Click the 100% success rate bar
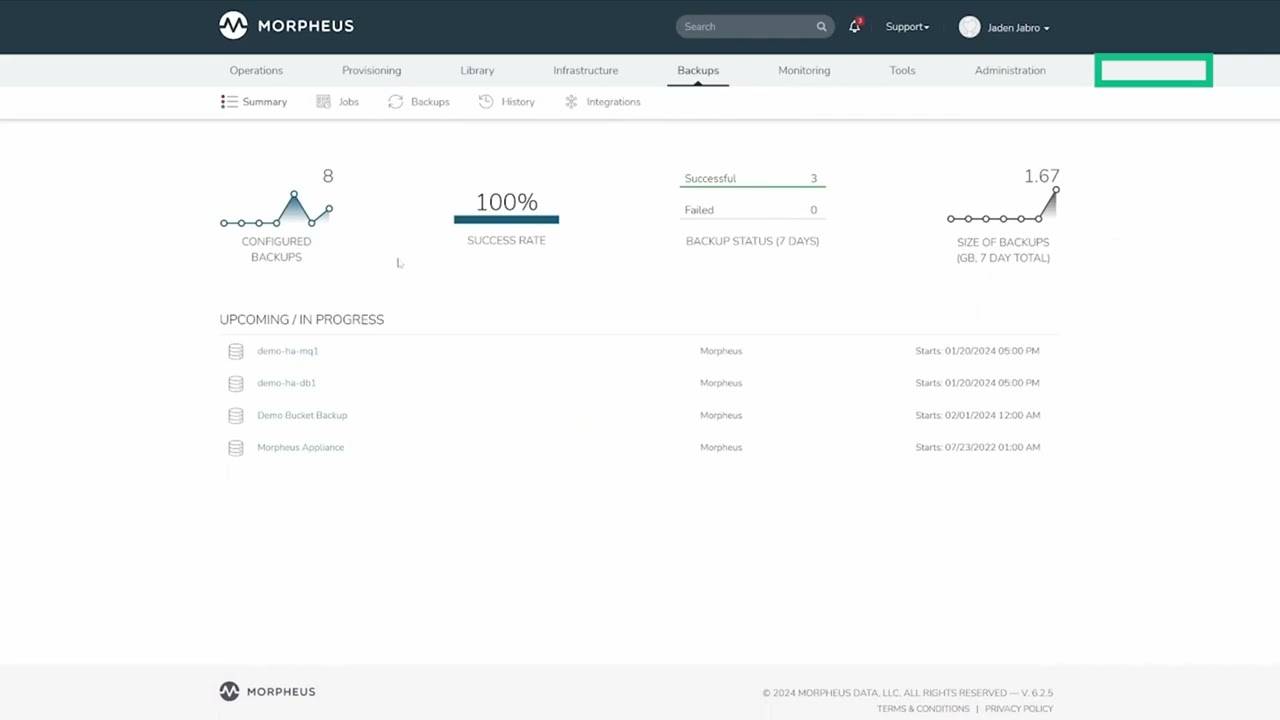Viewport: 1280px width, 720px height. click(506, 219)
